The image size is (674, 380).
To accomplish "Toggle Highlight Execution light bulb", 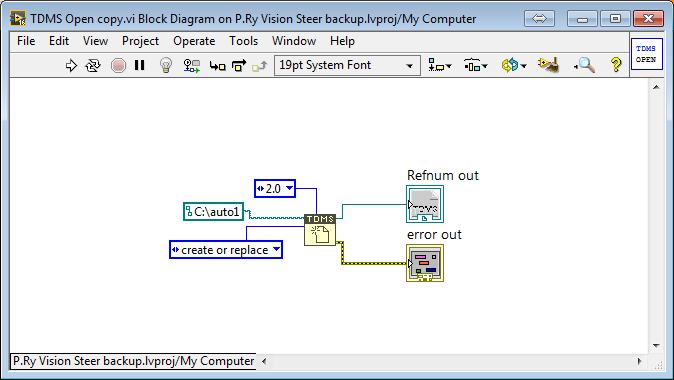I will (x=166, y=65).
